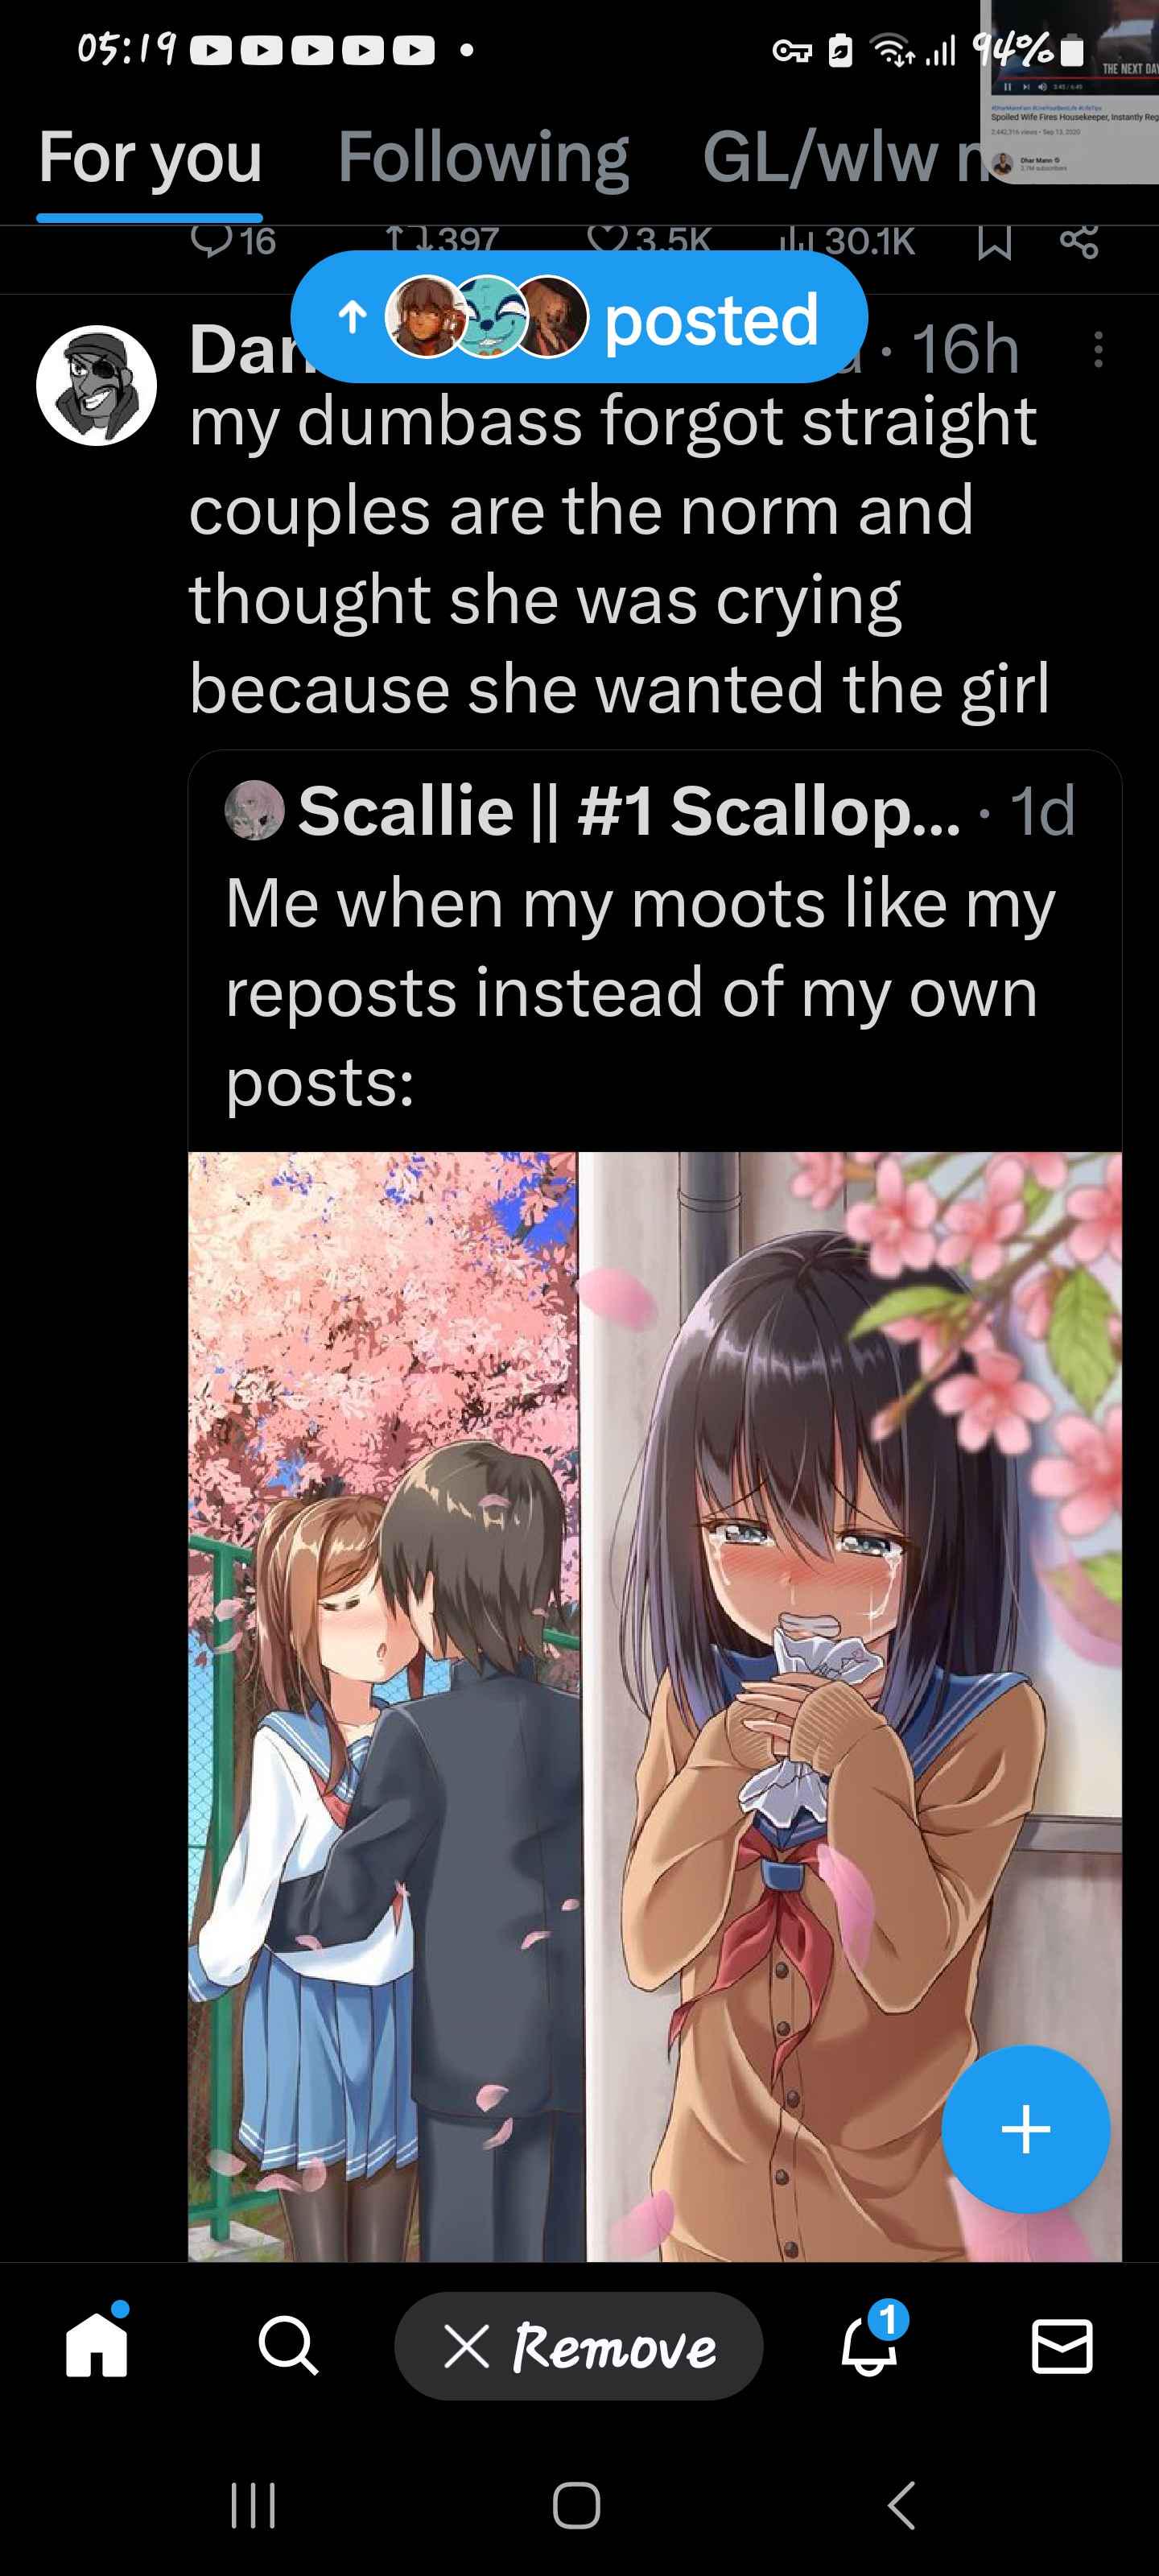
Task: Open the Messages envelope icon
Action: click(1061, 2346)
